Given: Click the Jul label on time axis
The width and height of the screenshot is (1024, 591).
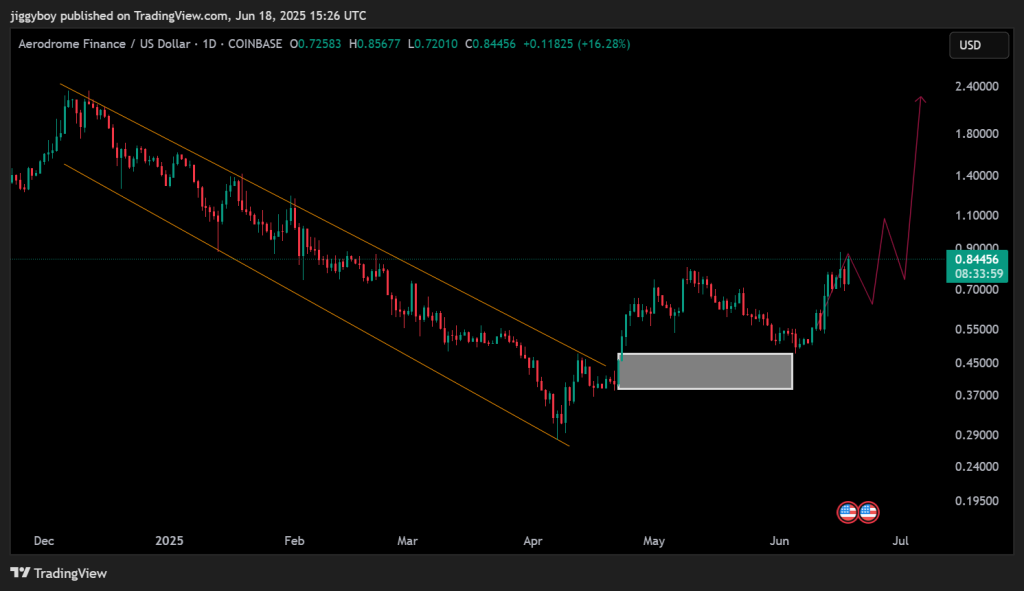Looking at the screenshot, I should click(901, 541).
